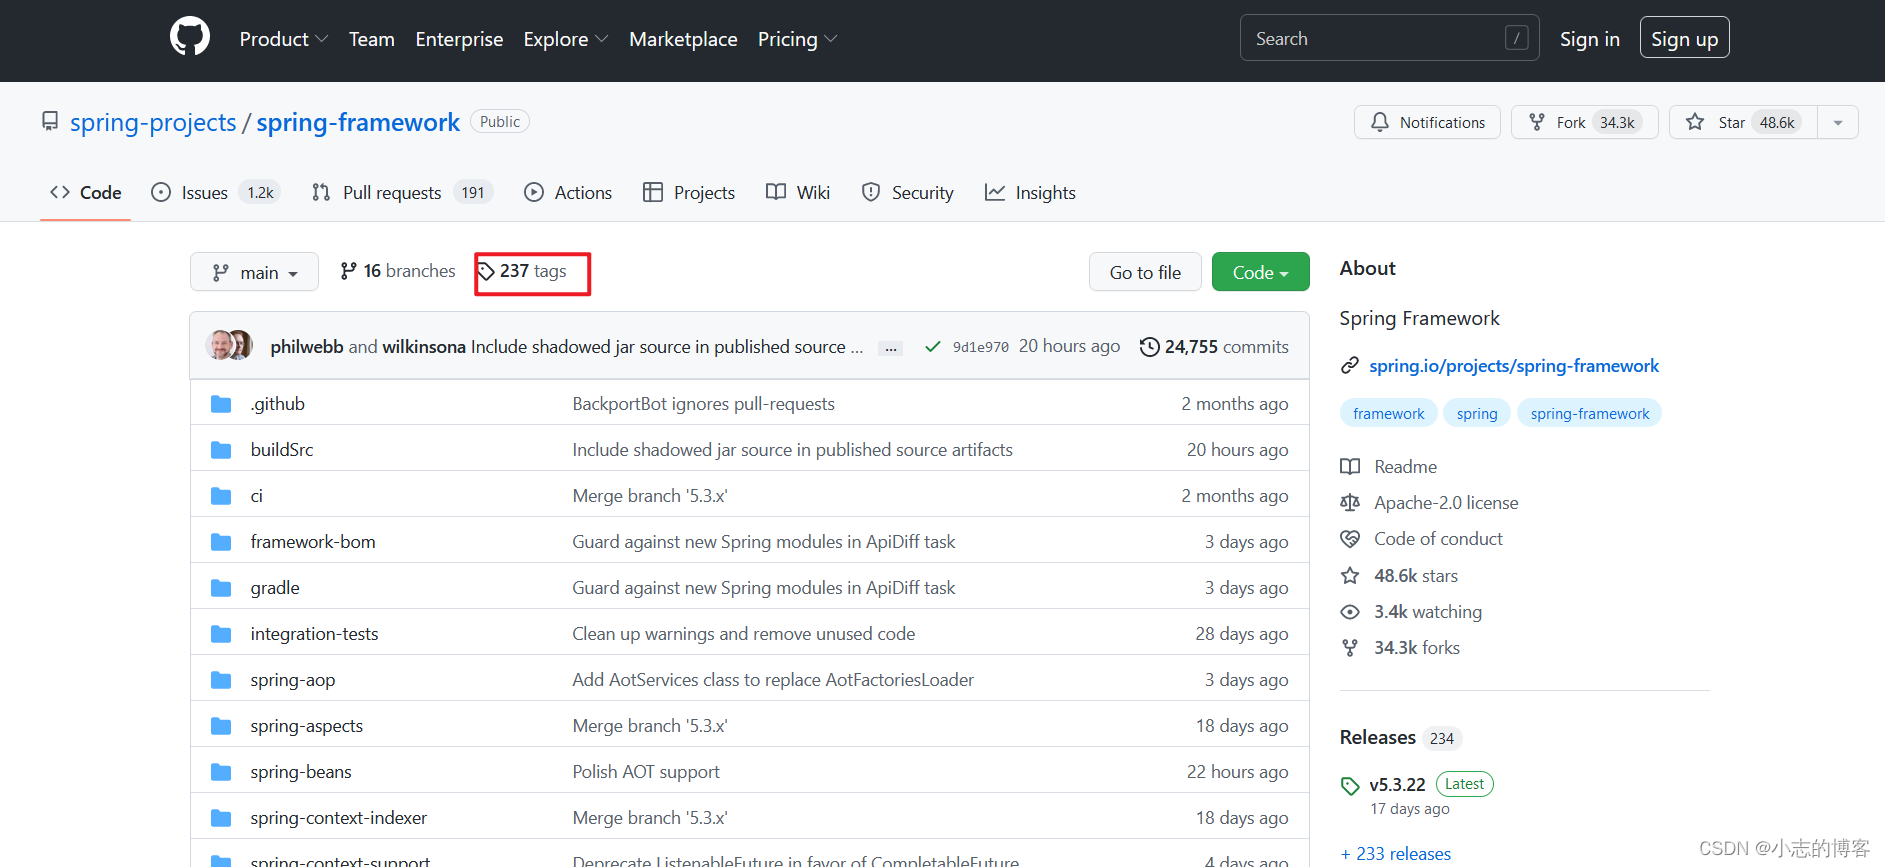Switch to the Issues tab

coord(215,193)
